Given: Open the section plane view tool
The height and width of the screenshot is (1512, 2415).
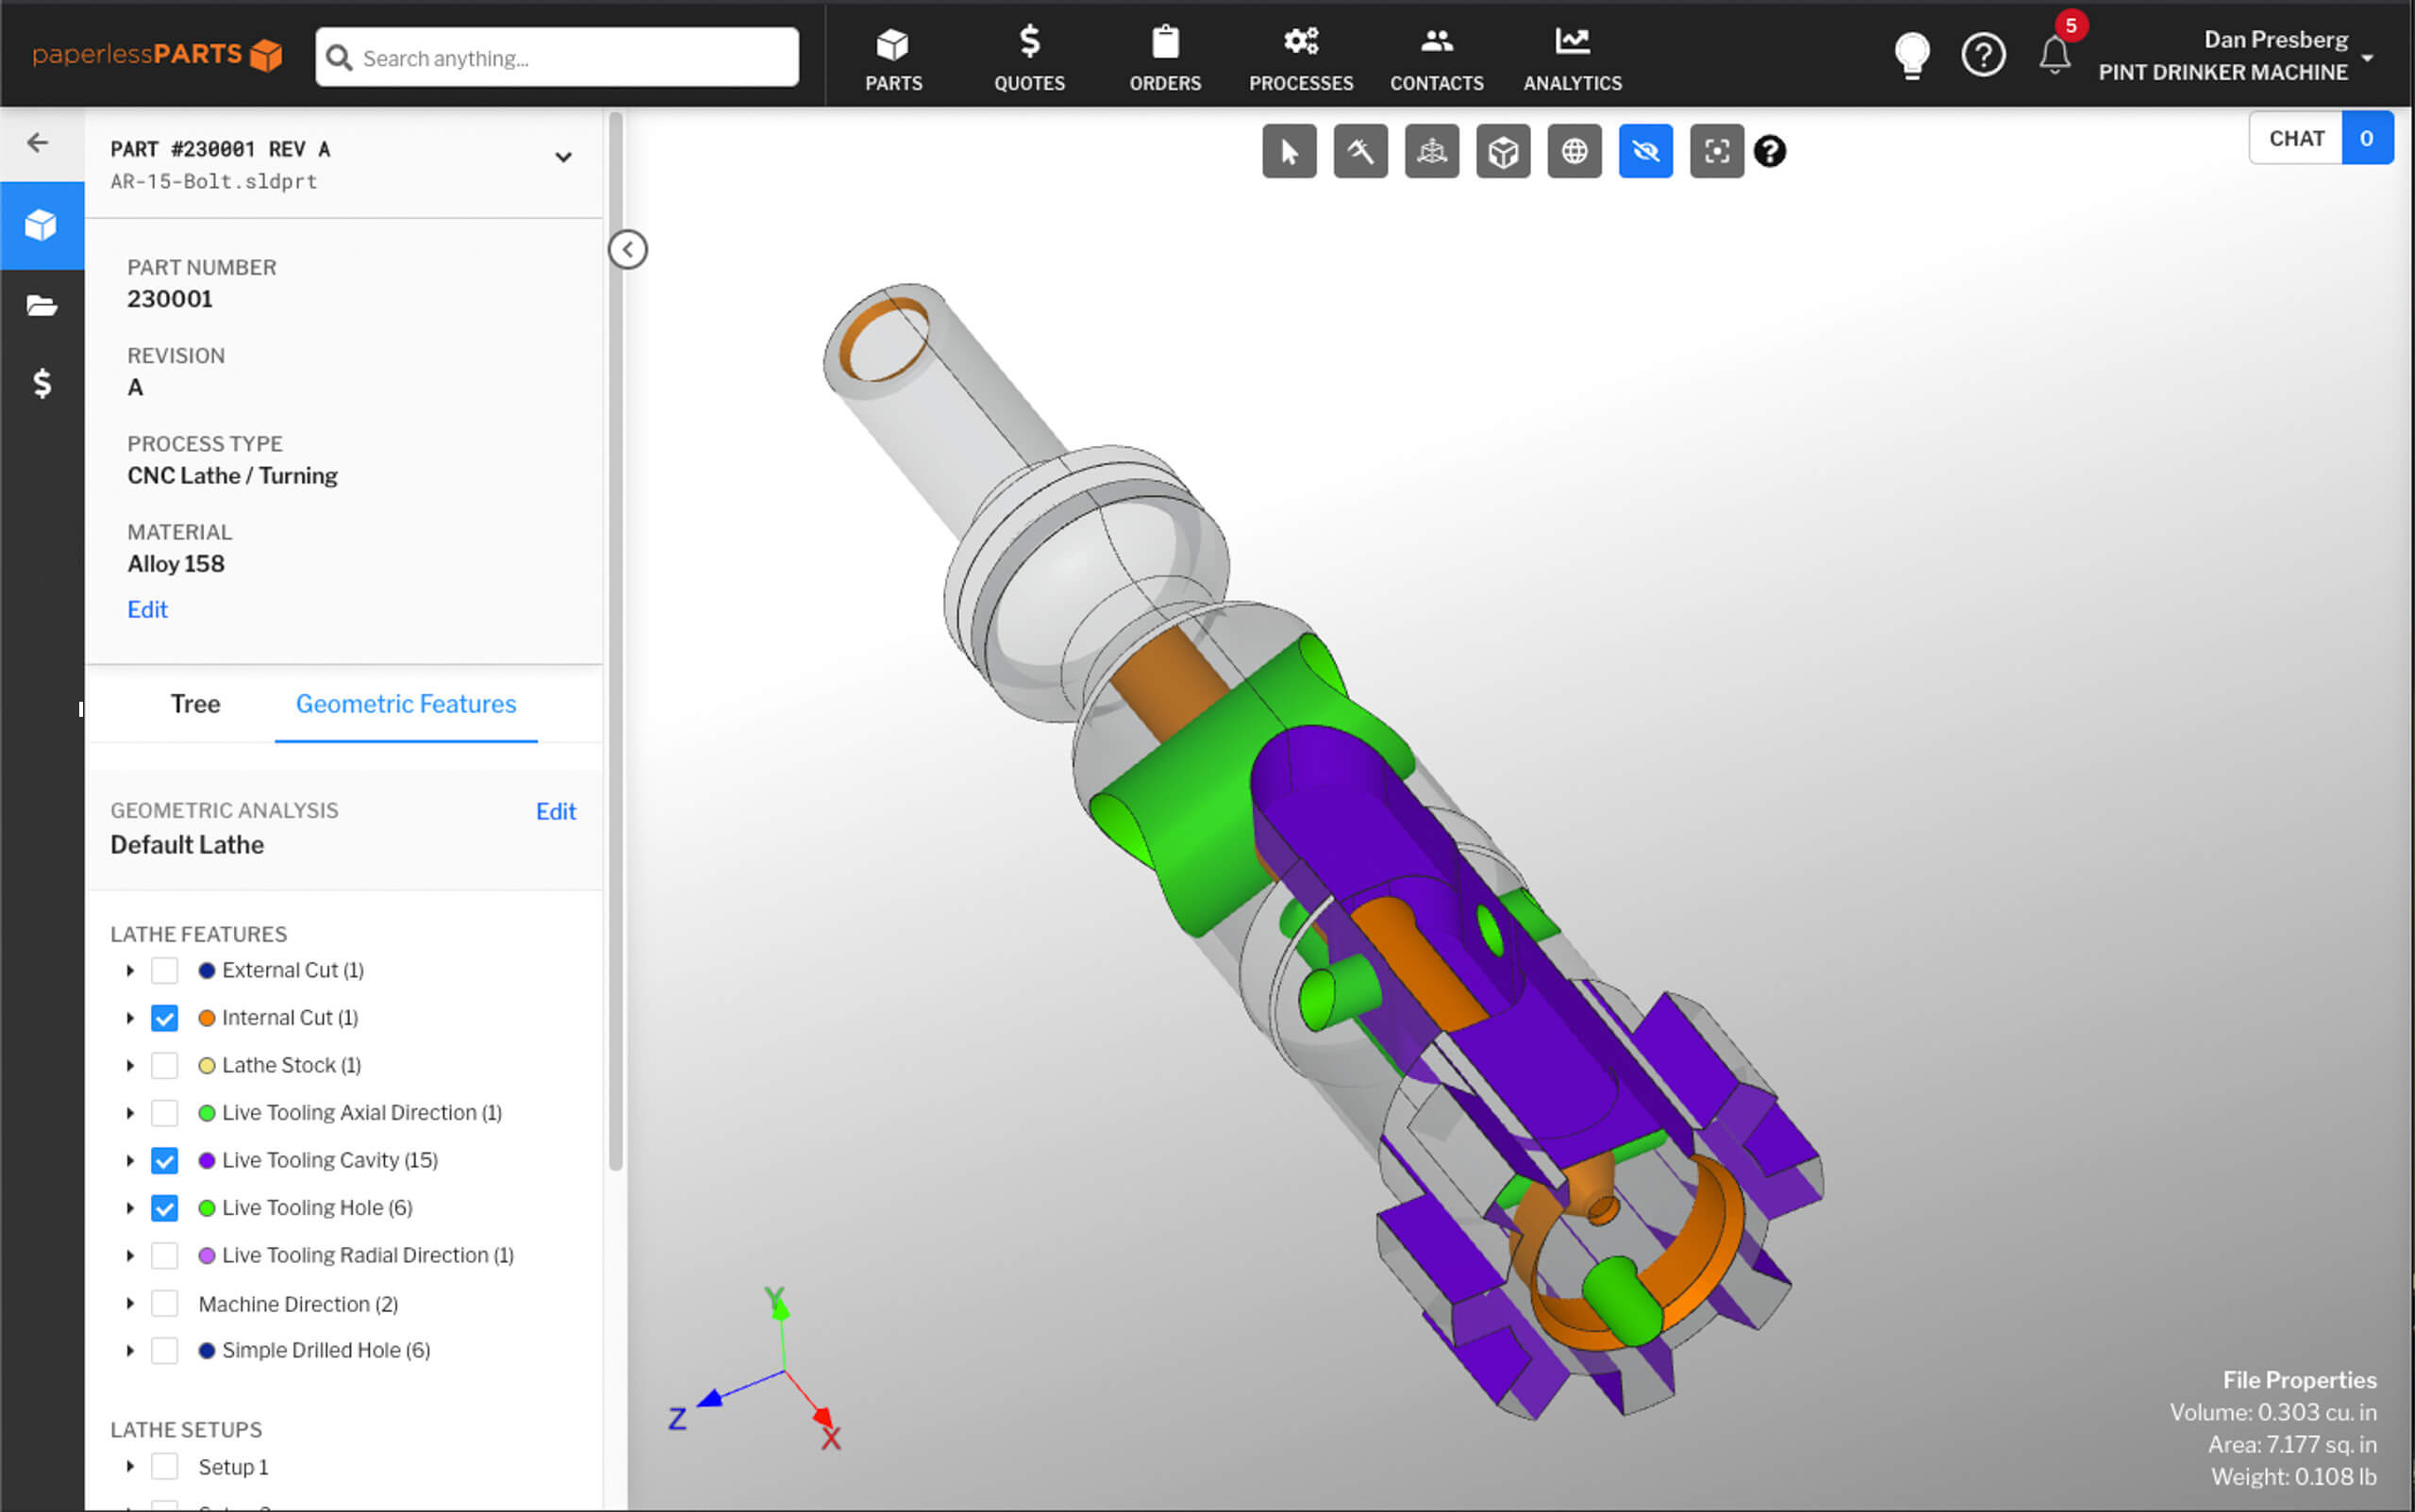Looking at the screenshot, I should [x=1431, y=152].
